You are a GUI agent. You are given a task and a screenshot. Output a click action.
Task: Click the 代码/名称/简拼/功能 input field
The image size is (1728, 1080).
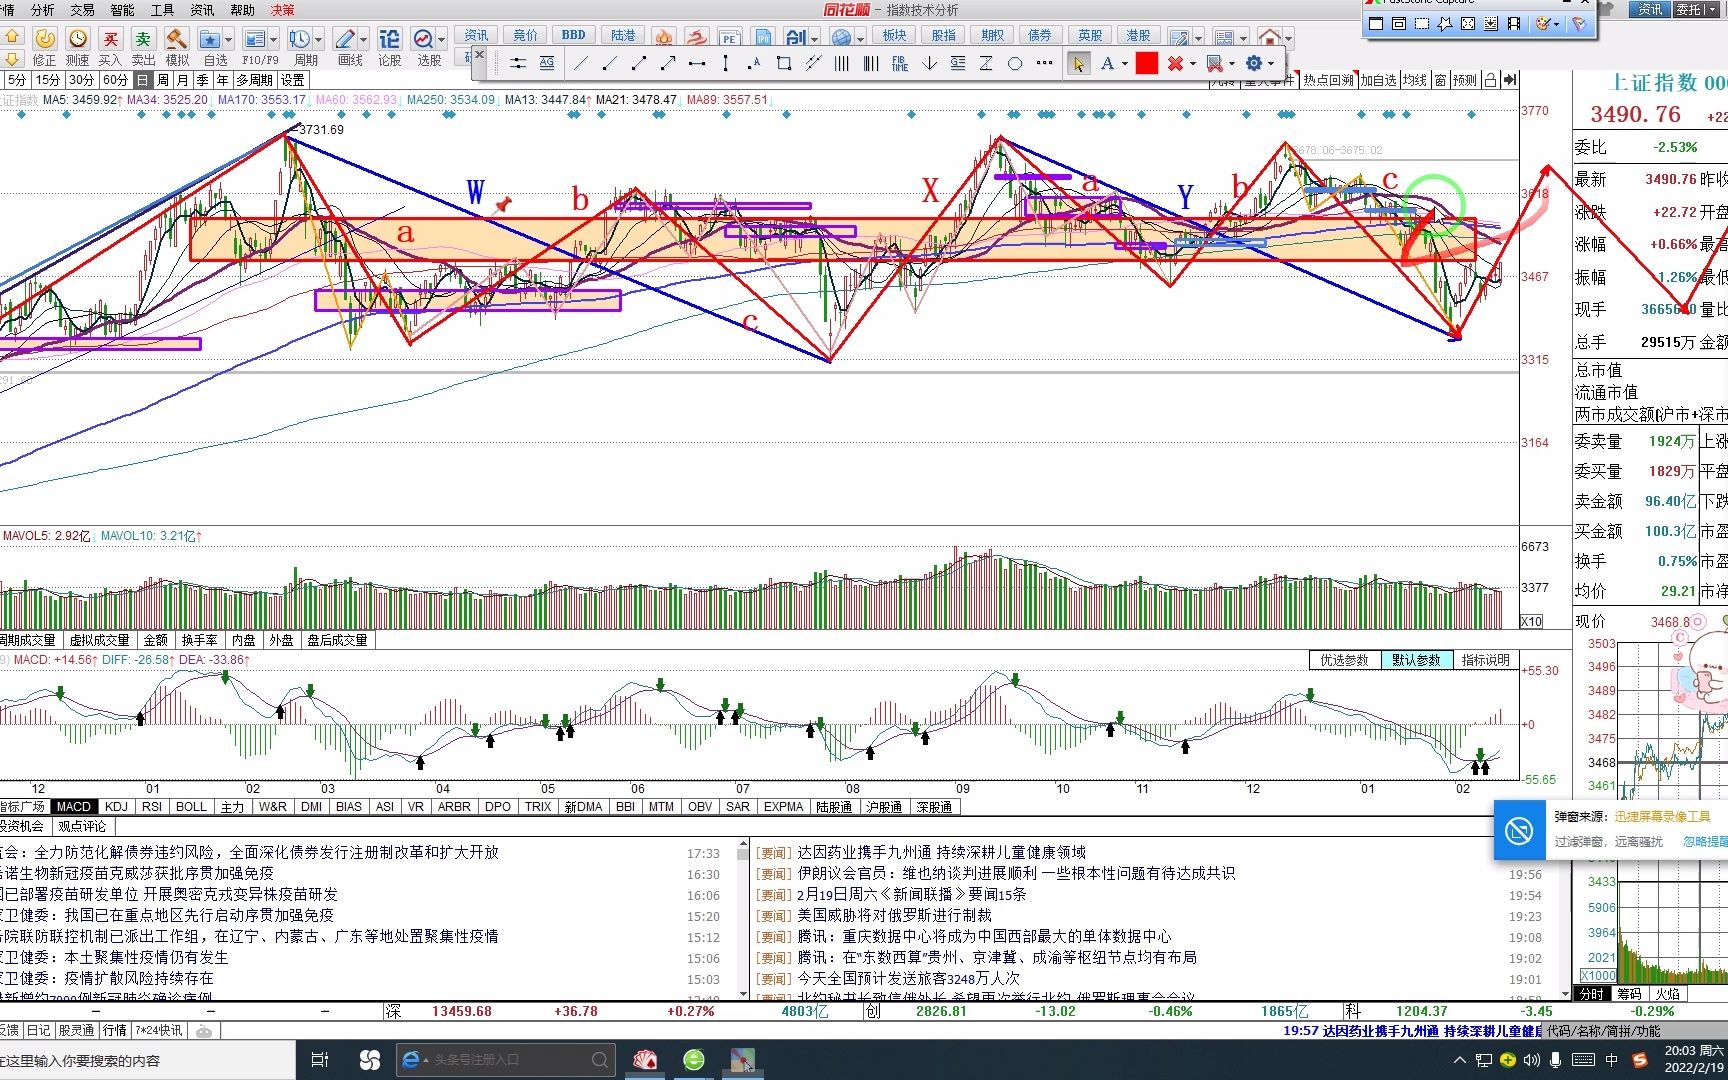click(x=1636, y=1031)
